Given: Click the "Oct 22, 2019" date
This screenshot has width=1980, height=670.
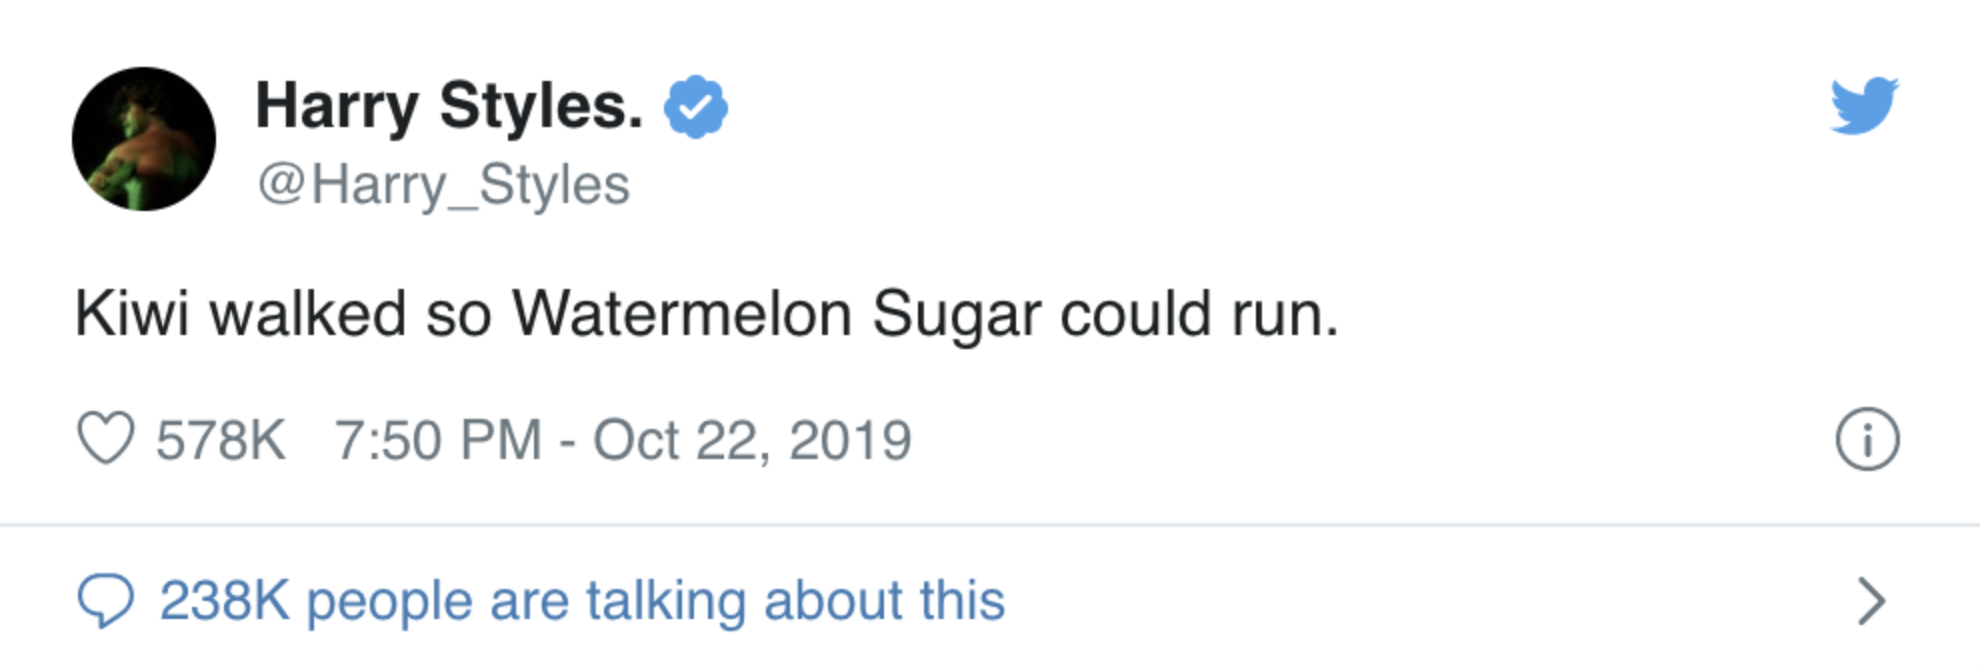Looking at the screenshot, I should point(752,440).
